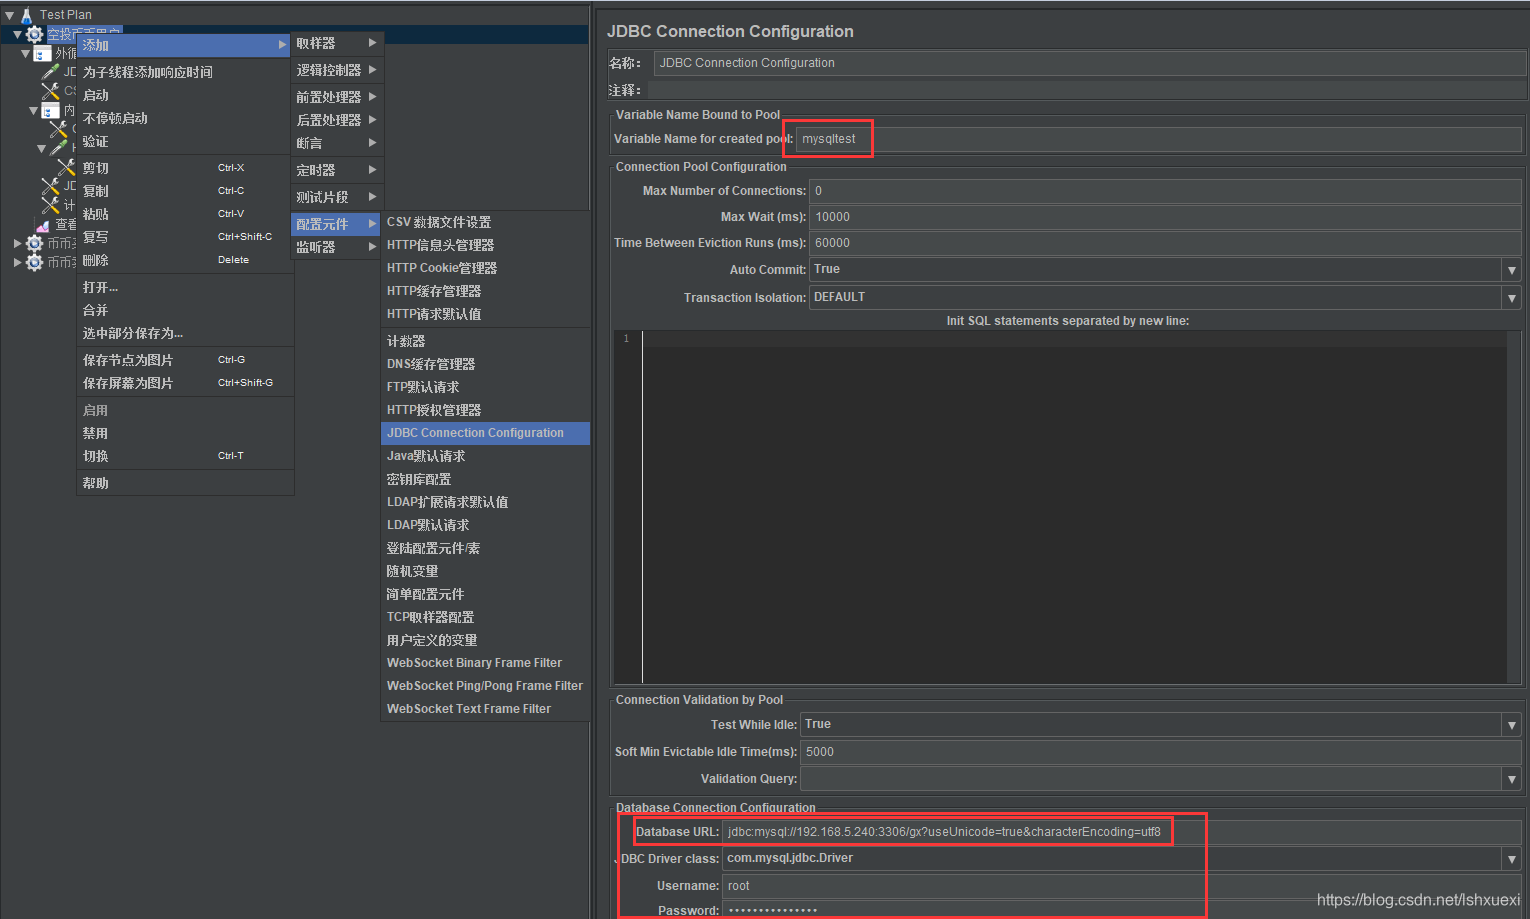Collapse the 外循 controller node

coord(26,54)
